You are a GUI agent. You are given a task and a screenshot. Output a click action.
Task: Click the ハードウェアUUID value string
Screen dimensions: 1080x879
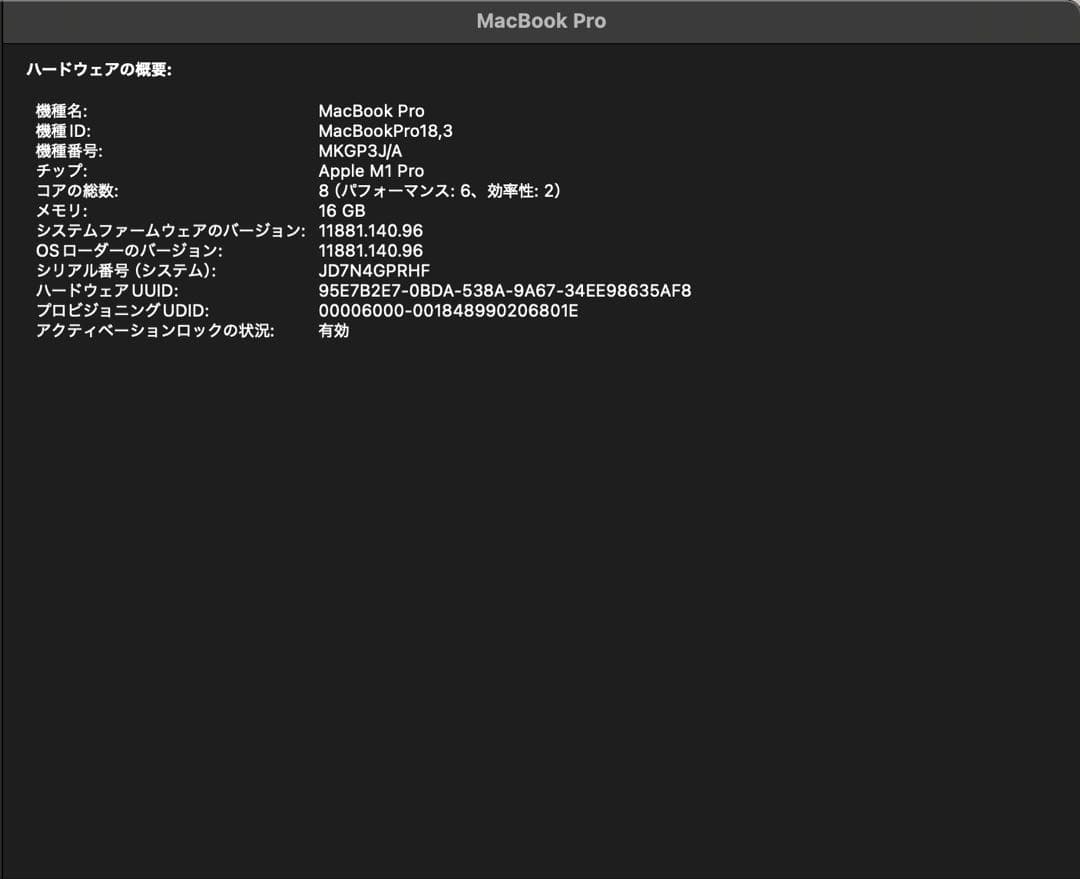coord(505,290)
